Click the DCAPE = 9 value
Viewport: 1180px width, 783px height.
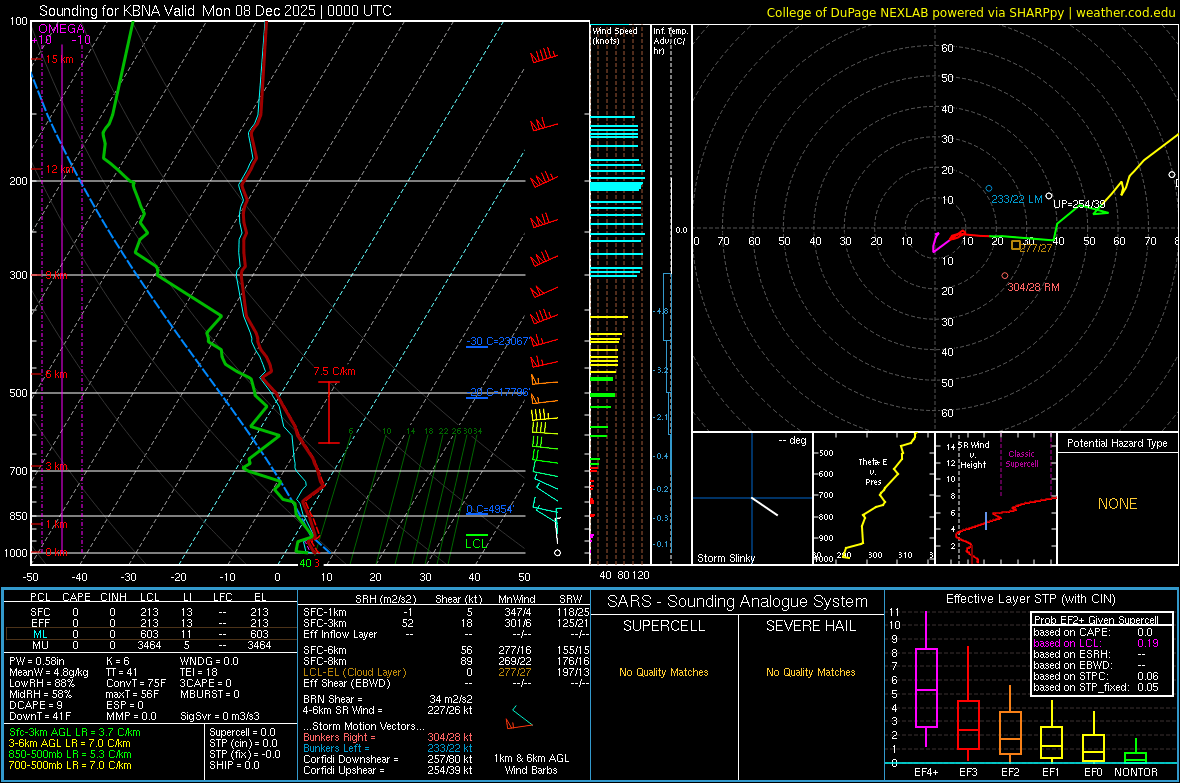coord(35,705)
